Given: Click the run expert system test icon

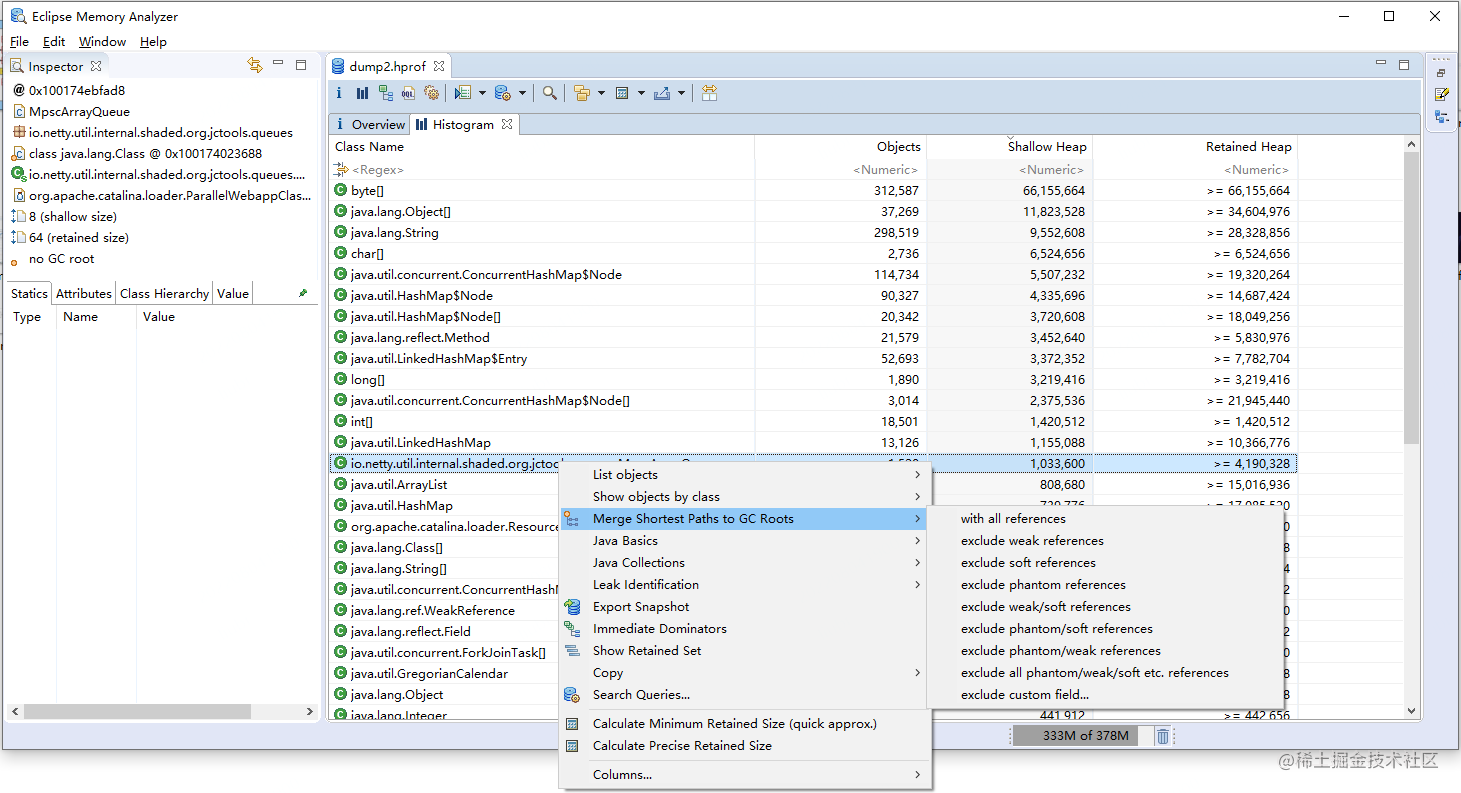Looking at the screenshot, I should [463, 93].
